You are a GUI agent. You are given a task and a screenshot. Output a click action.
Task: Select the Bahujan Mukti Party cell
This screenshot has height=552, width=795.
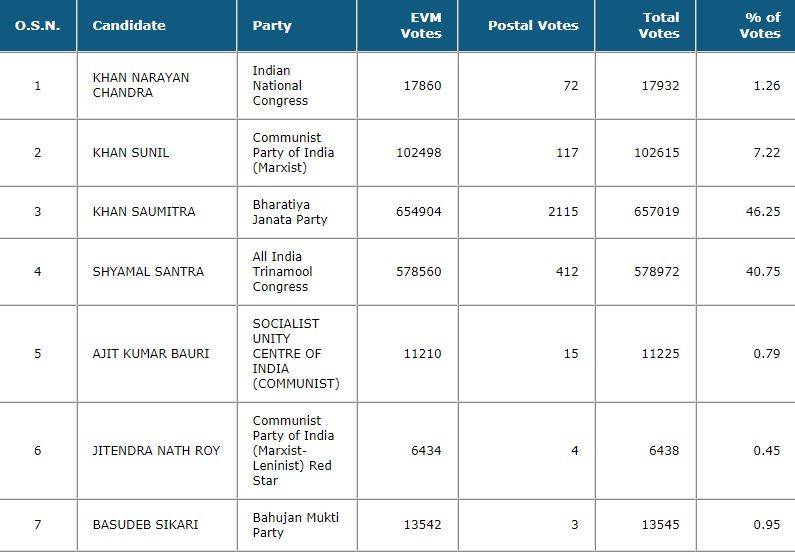pos(295,525)
